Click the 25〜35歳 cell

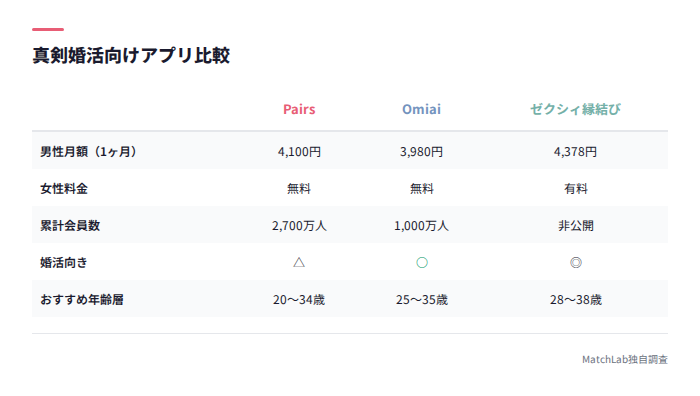(421, 300)
